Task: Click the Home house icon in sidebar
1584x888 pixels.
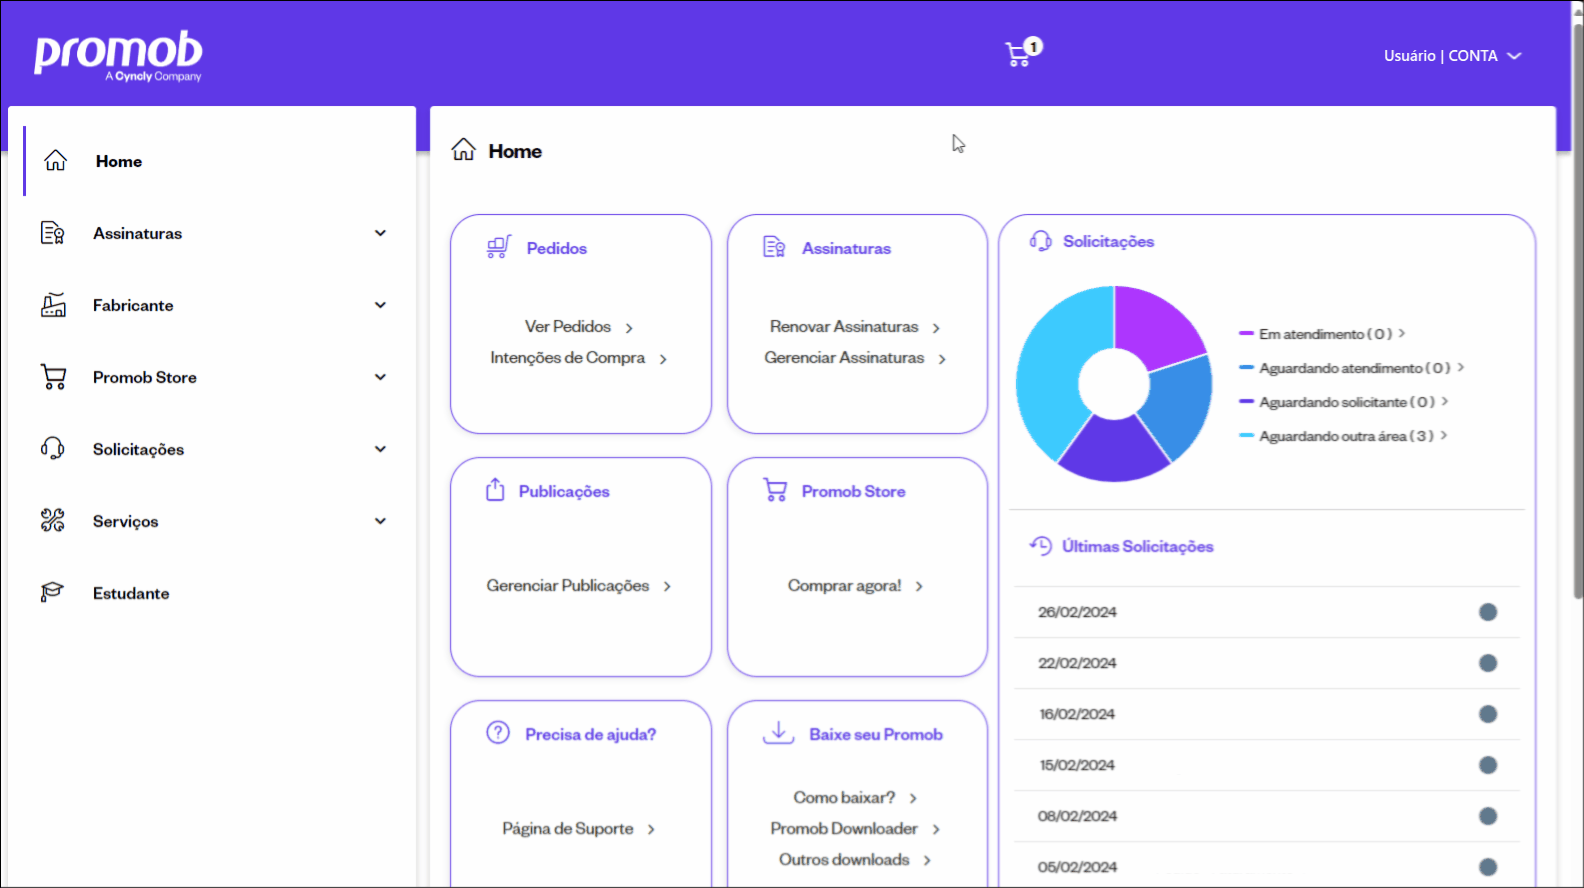Action: tap(56, 161)
